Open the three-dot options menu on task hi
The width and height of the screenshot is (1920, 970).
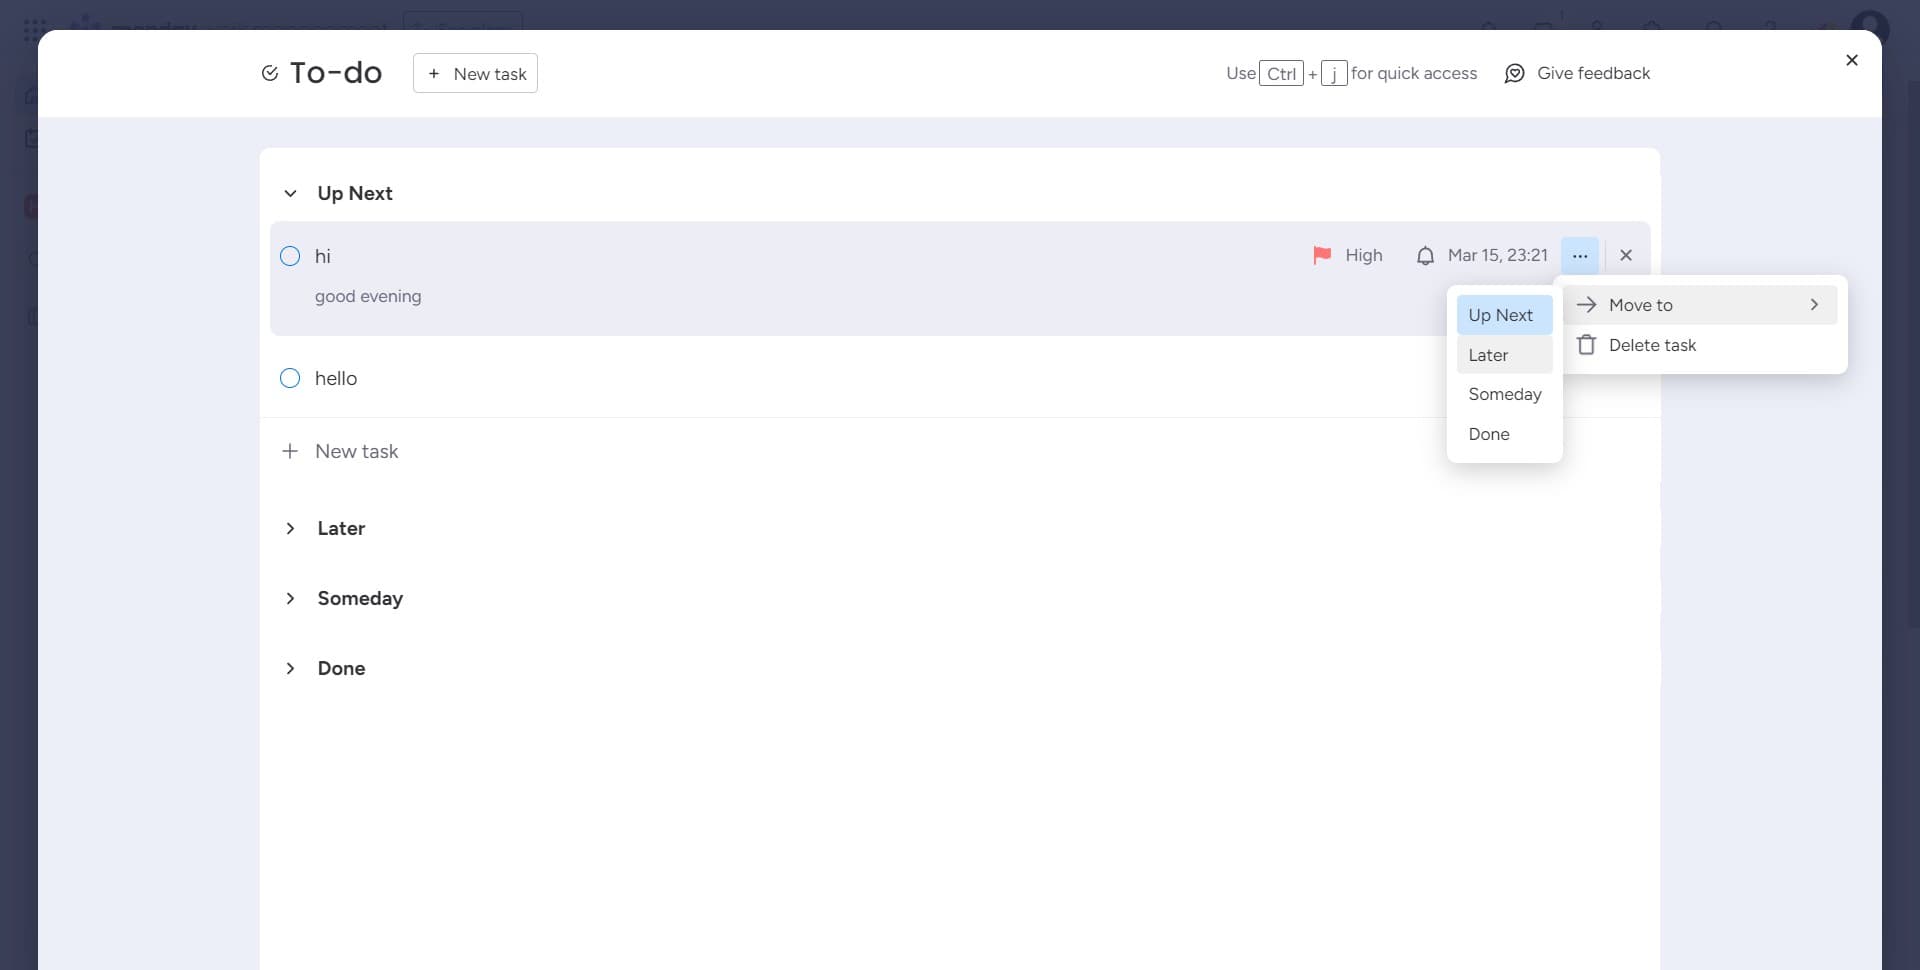tap(1580, 255)
